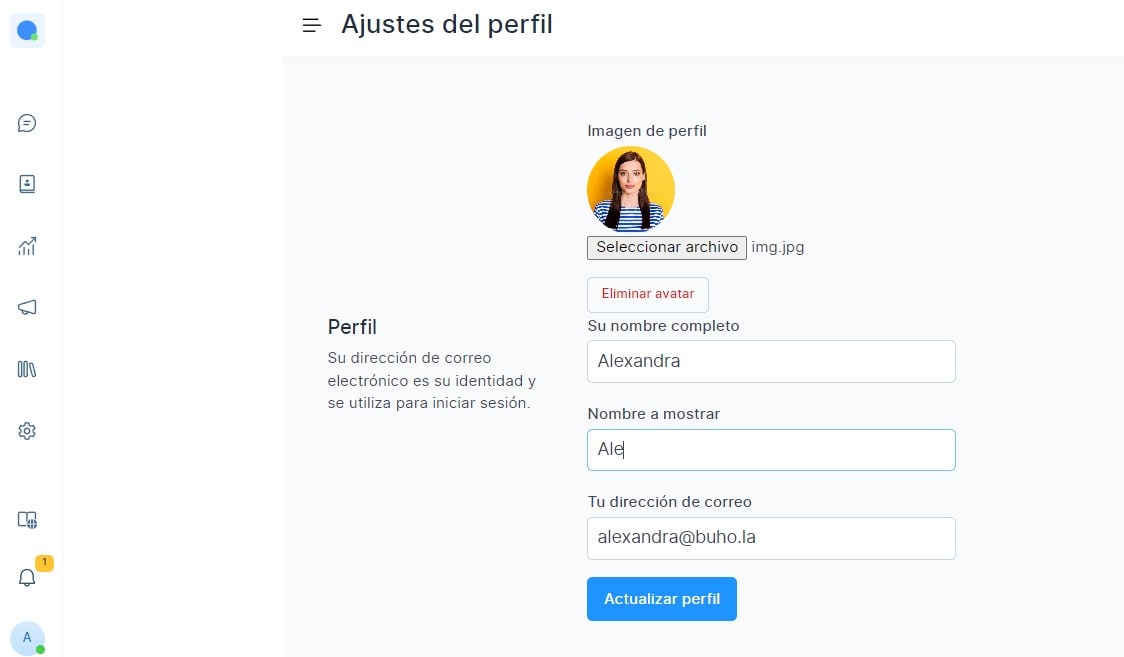The image size is (1124, 657).
Task: Click the app logo at top of sidebar
Action: pyautogui.click(x=28, y=30)
